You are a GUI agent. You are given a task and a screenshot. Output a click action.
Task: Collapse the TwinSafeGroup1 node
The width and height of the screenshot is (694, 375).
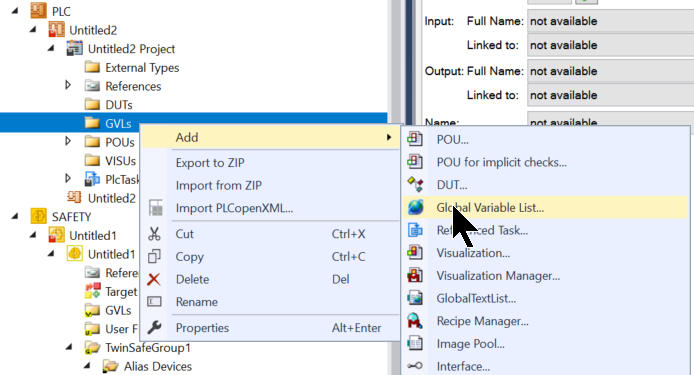[69, 348]
